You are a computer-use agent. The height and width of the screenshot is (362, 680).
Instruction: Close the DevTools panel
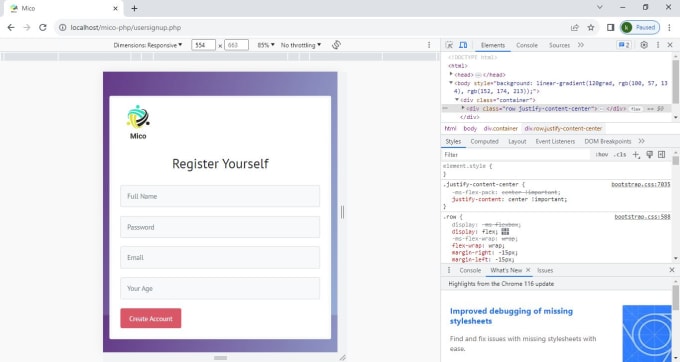click(x=670, y=45)
